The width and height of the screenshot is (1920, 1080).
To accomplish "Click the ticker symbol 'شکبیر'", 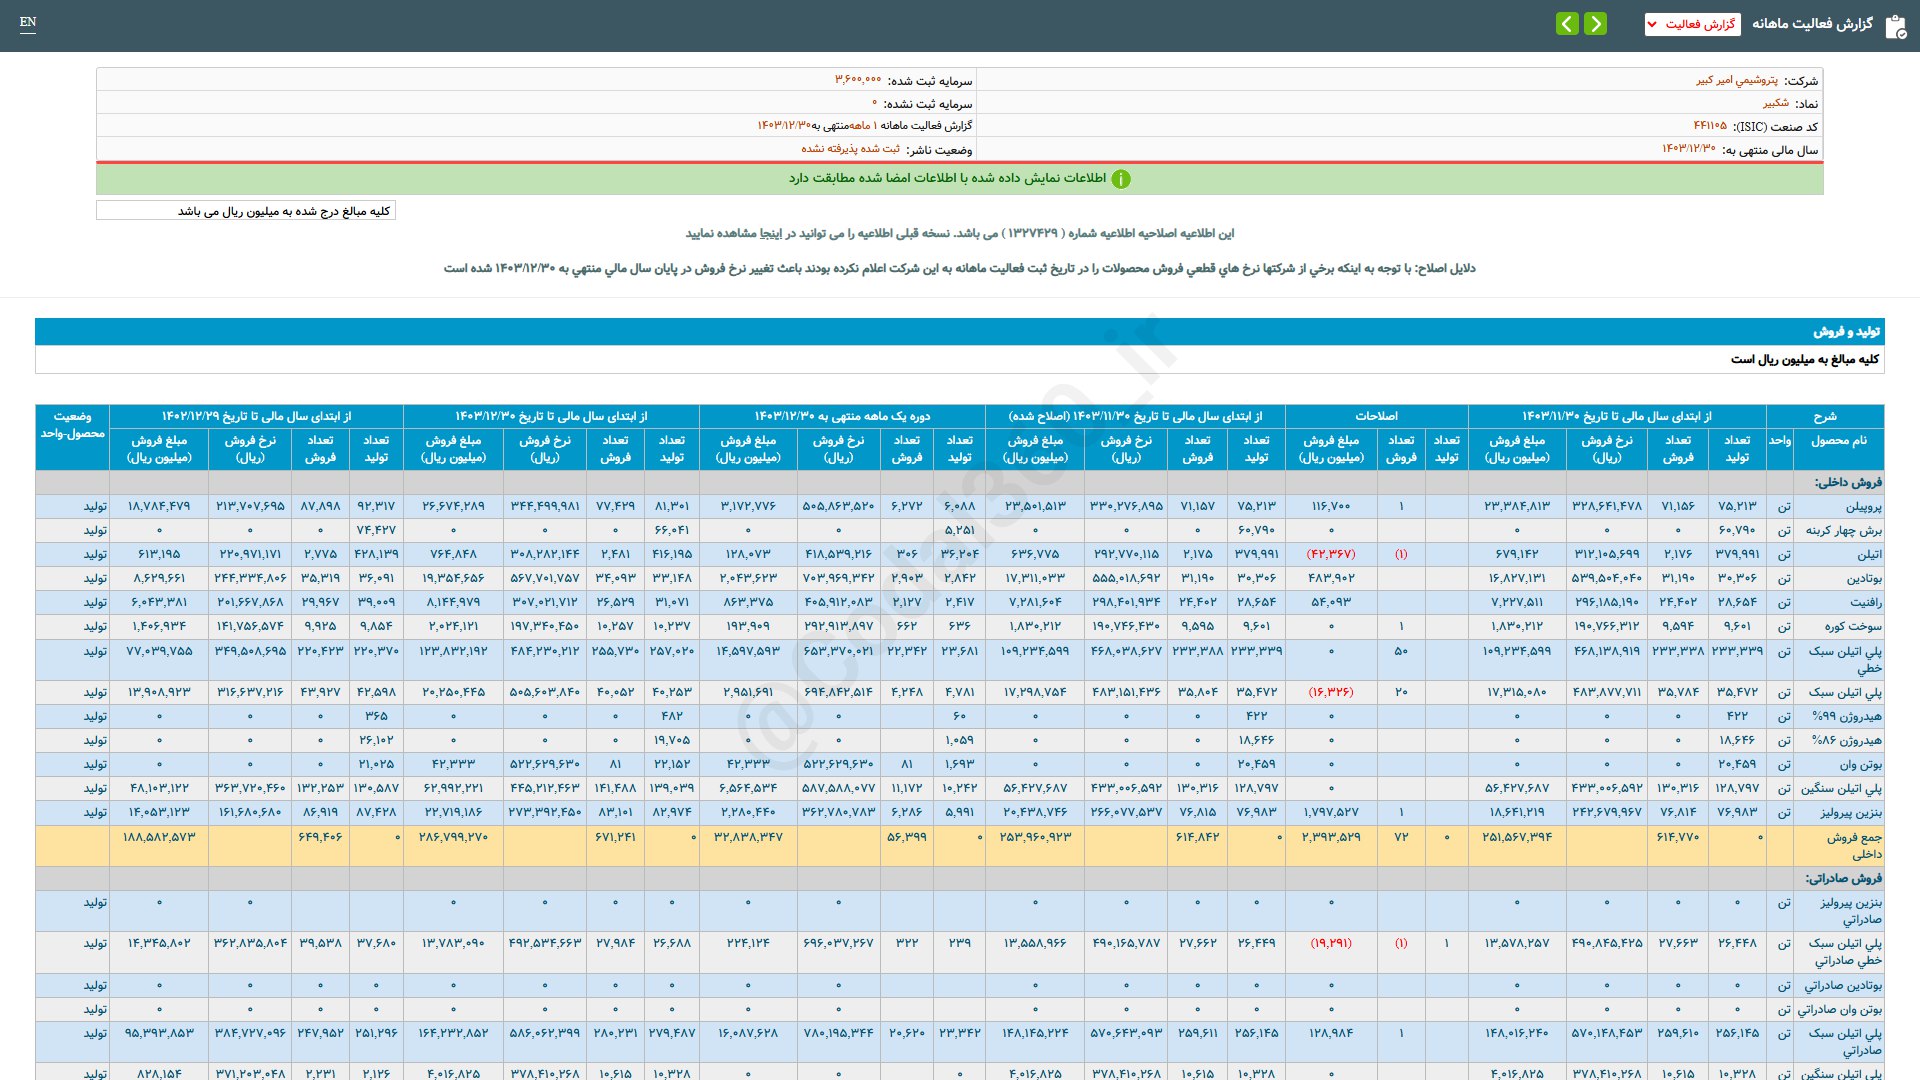I will (1776, 103).
